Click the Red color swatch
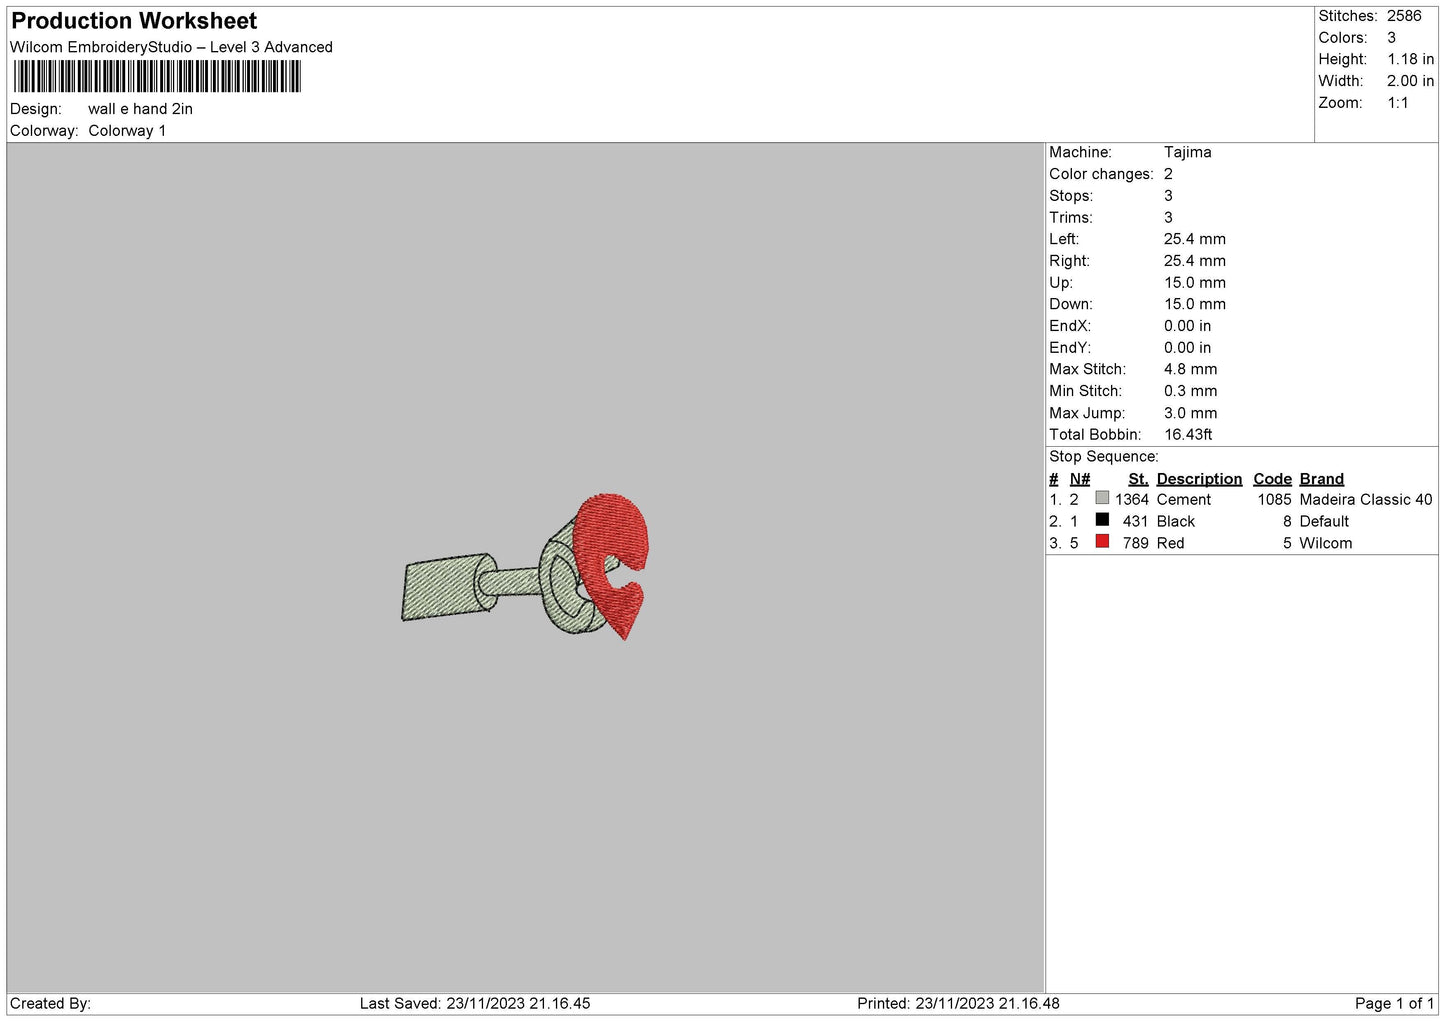The width and height of the screenshot is (1445, 1021). (x=1102, y=542)
